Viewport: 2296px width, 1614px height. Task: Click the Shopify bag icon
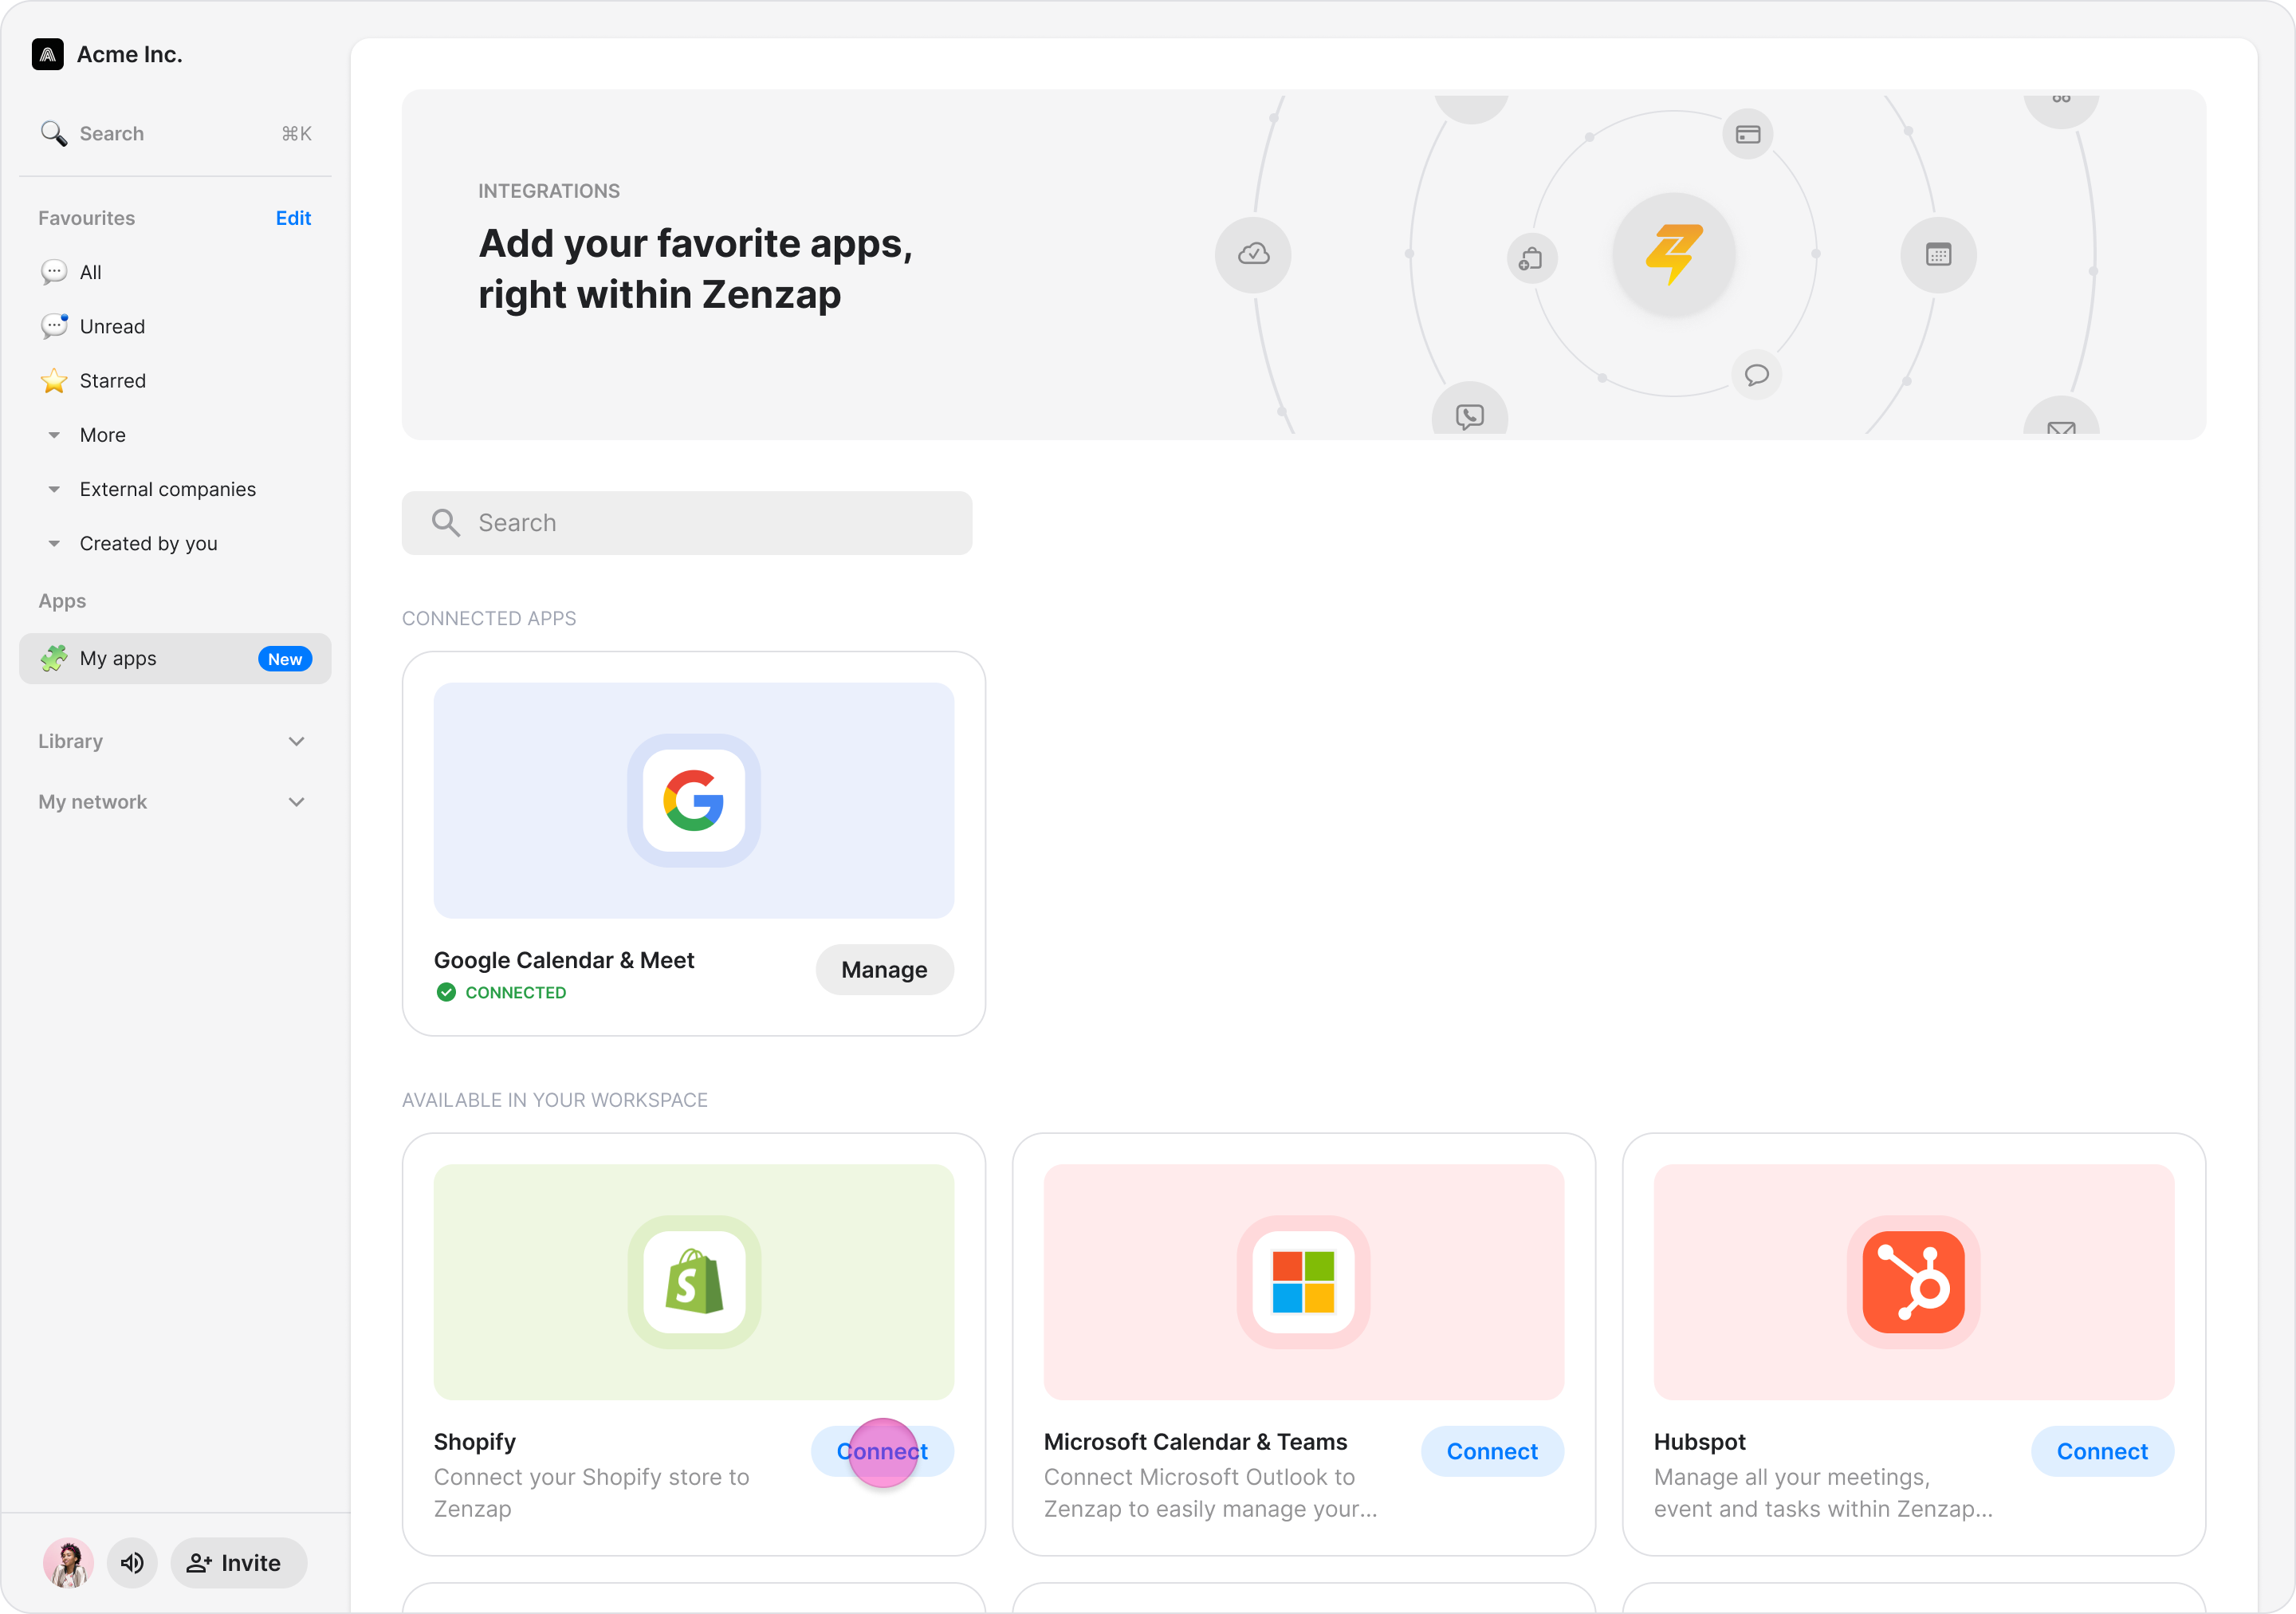pyautogui.click(x=693, y=1281)
